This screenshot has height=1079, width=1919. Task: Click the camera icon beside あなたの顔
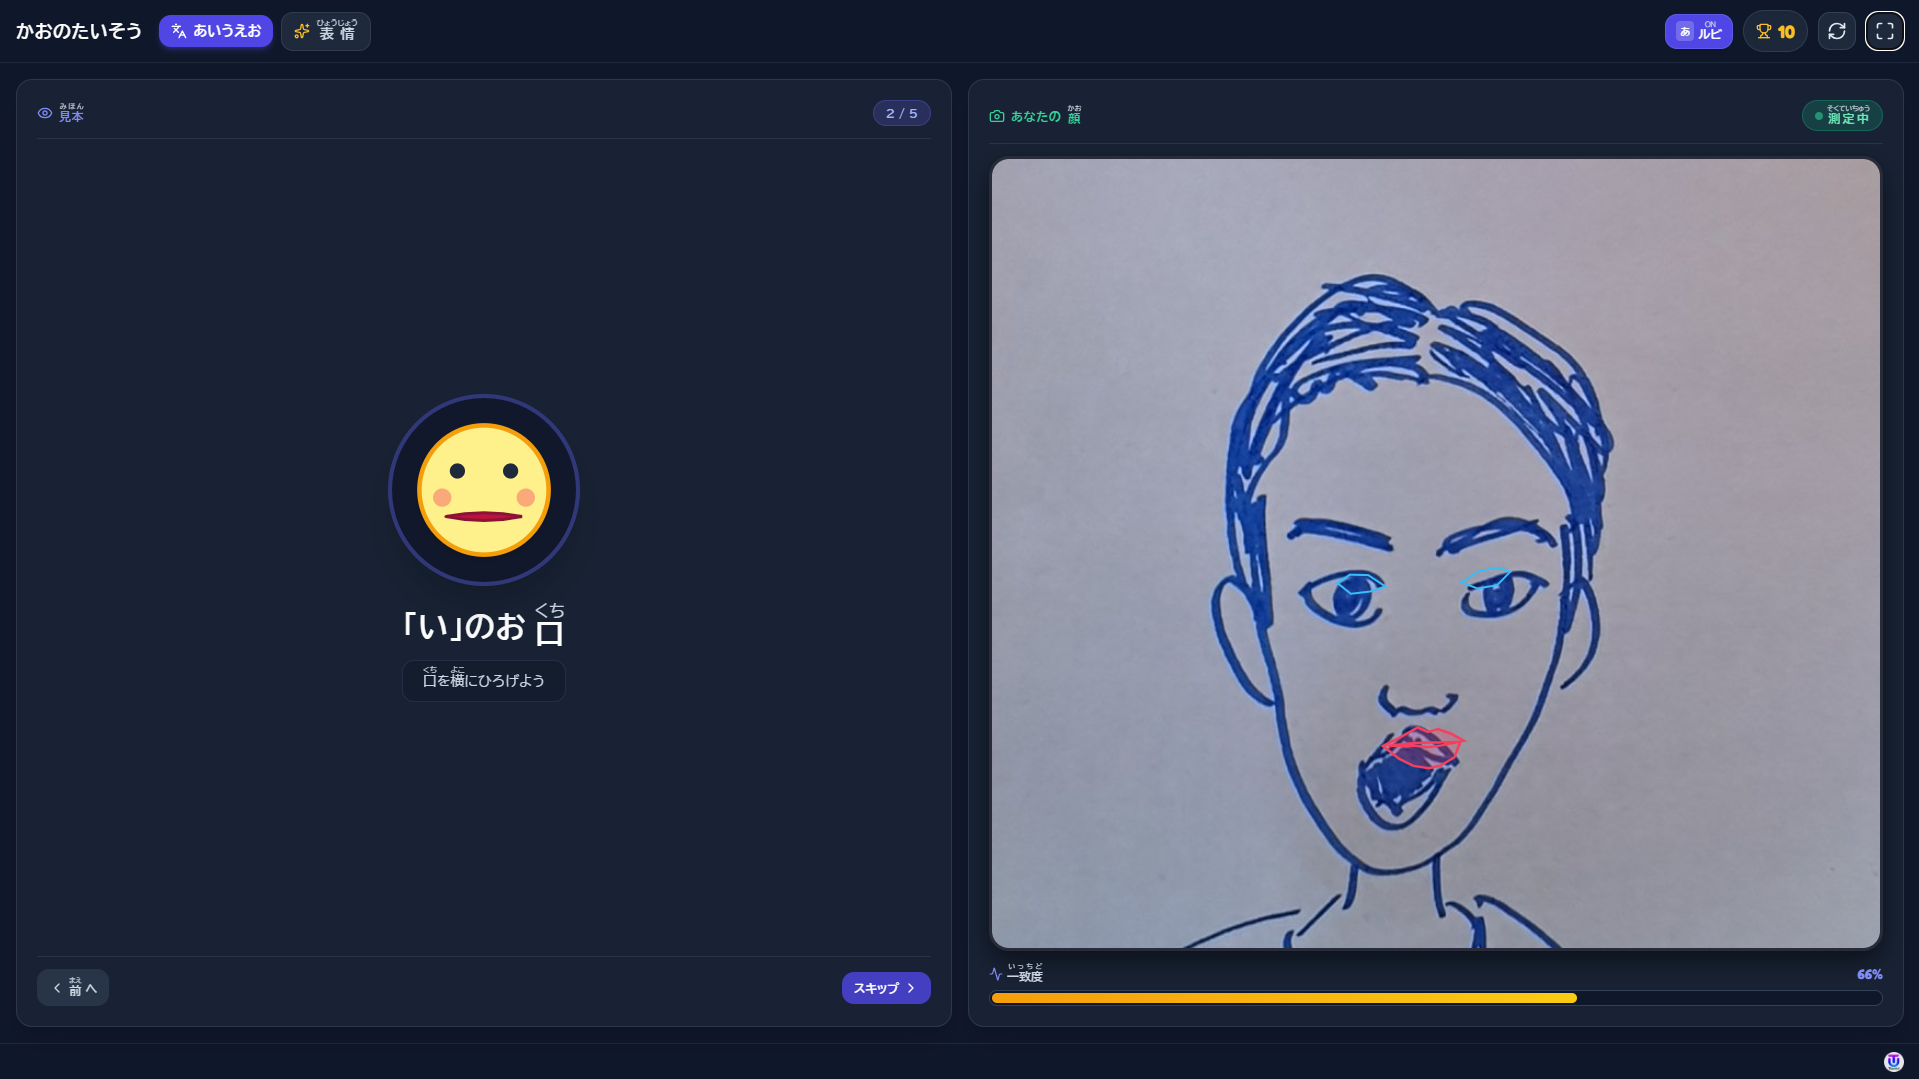click(997, 116)
